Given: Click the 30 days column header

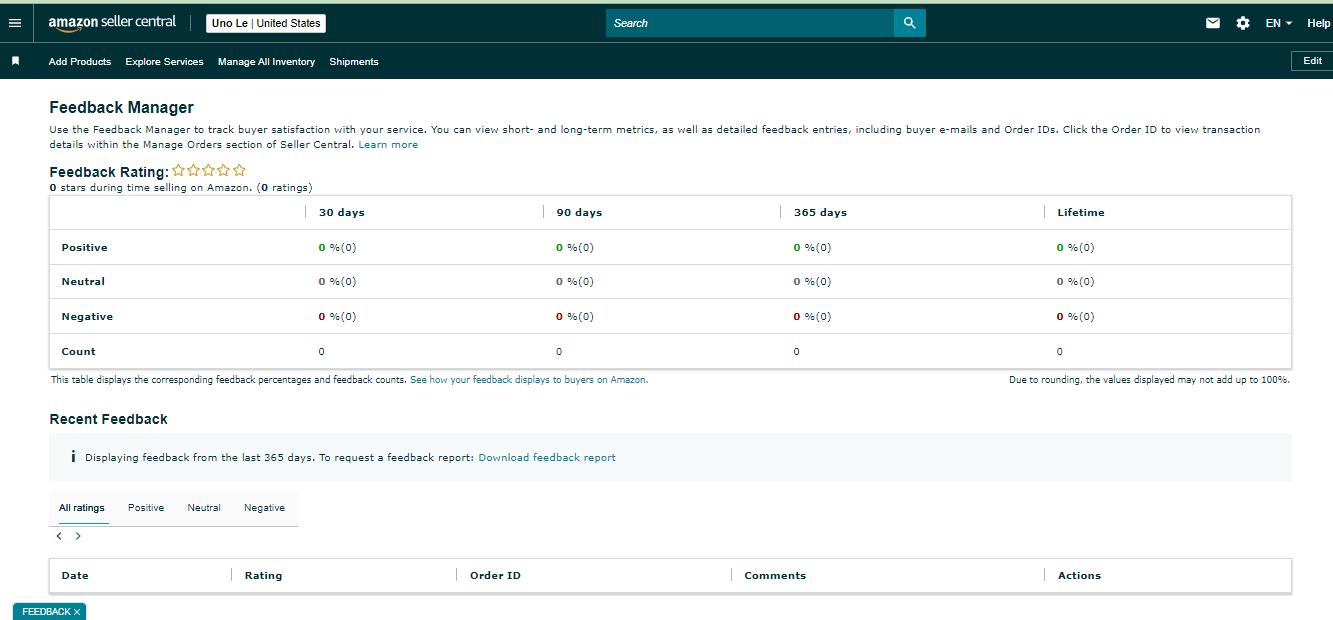Looking at the screenshot, I should point(342,212).
